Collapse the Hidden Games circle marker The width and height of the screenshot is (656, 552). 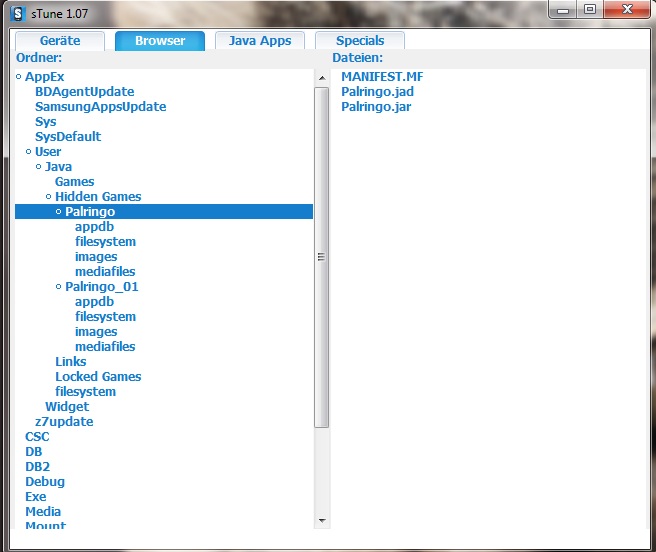49,197
